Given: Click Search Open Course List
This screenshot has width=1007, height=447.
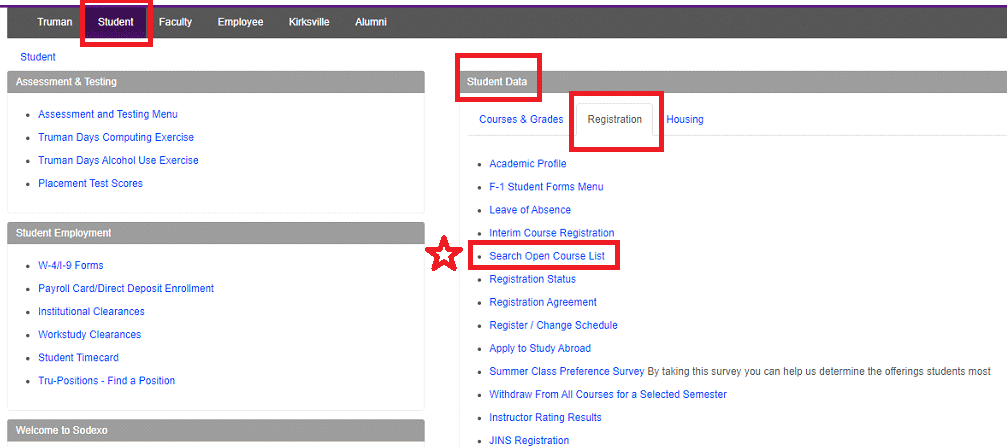Looking at the screenshot, I should (547, 256).
